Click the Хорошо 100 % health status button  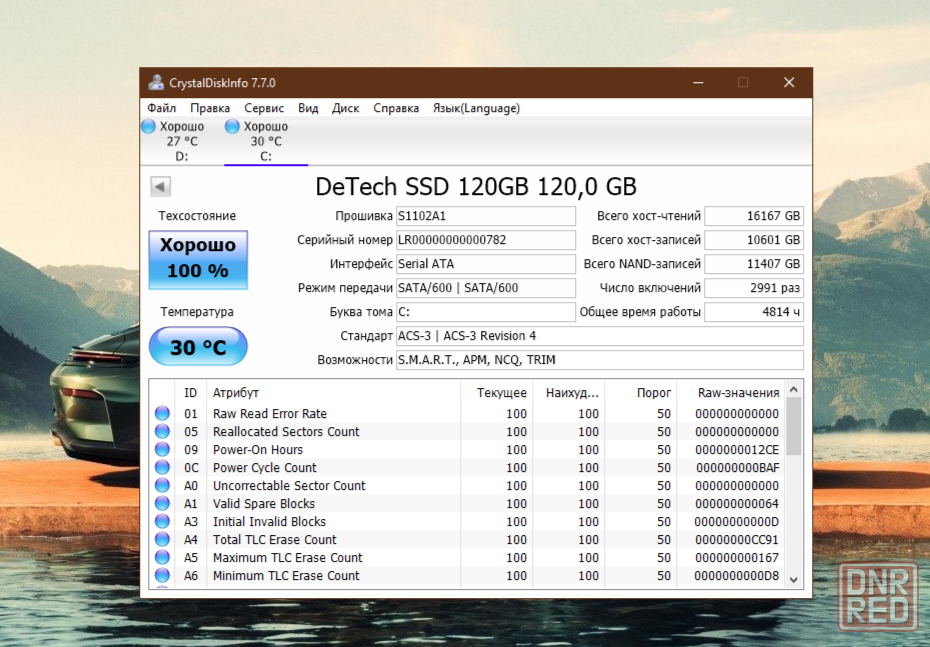coord(198,259)
